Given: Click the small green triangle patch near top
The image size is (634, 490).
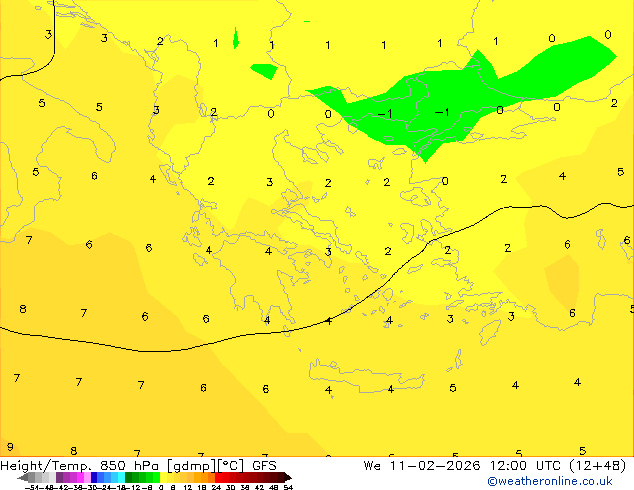Looking at the screenshot, I should pyautogui.click(x=236, y=38).
